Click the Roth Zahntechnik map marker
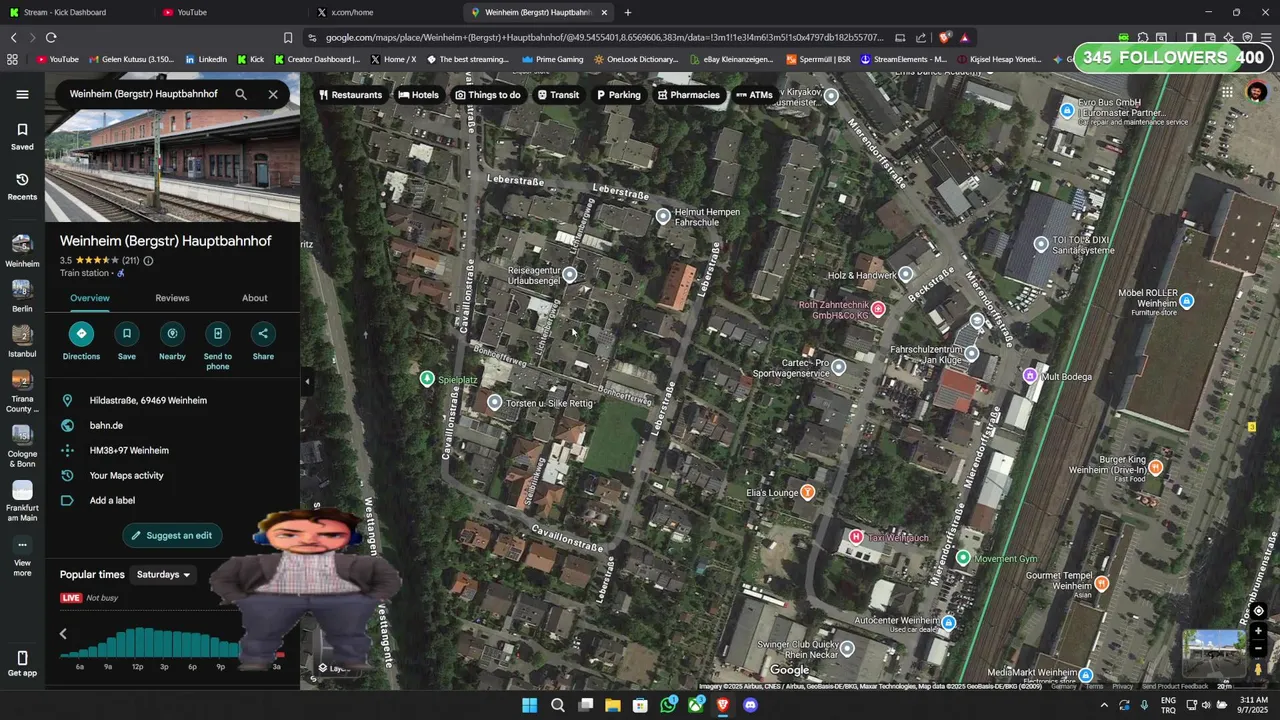 pyautogui.click(x=878, y=309)
